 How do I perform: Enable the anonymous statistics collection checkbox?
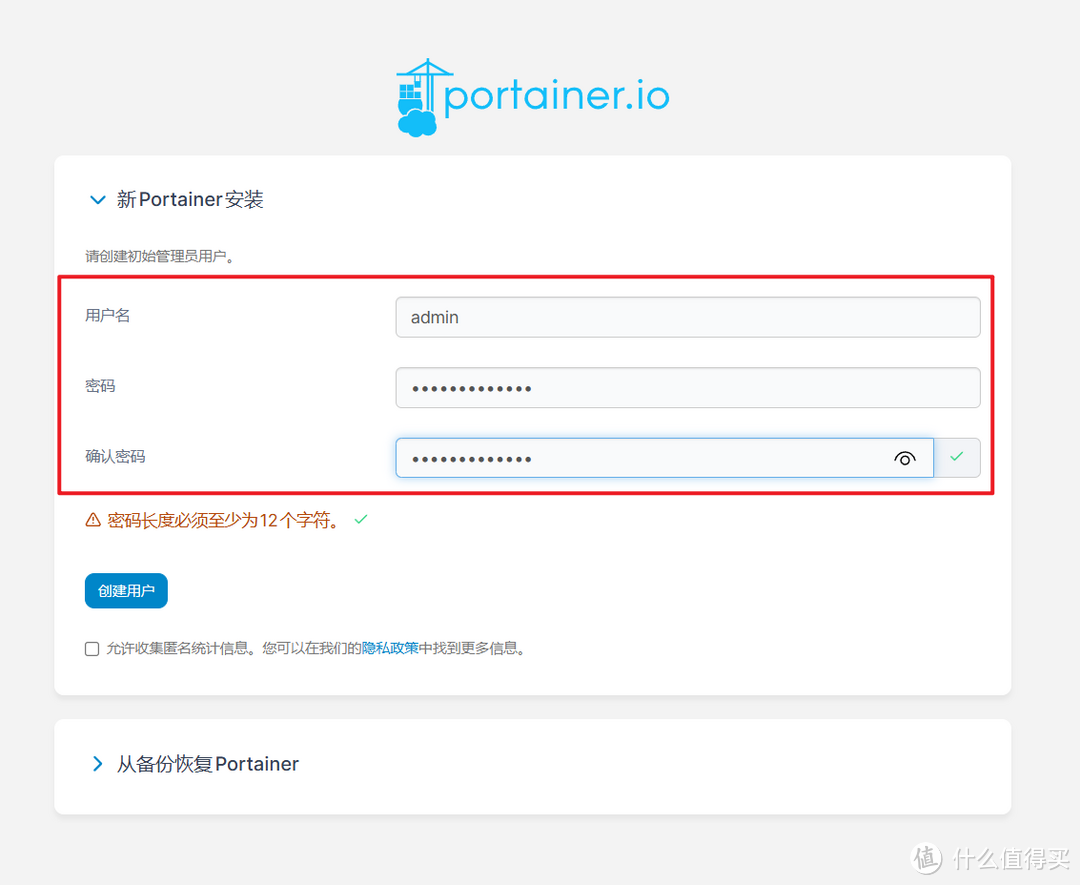point(91,648)
